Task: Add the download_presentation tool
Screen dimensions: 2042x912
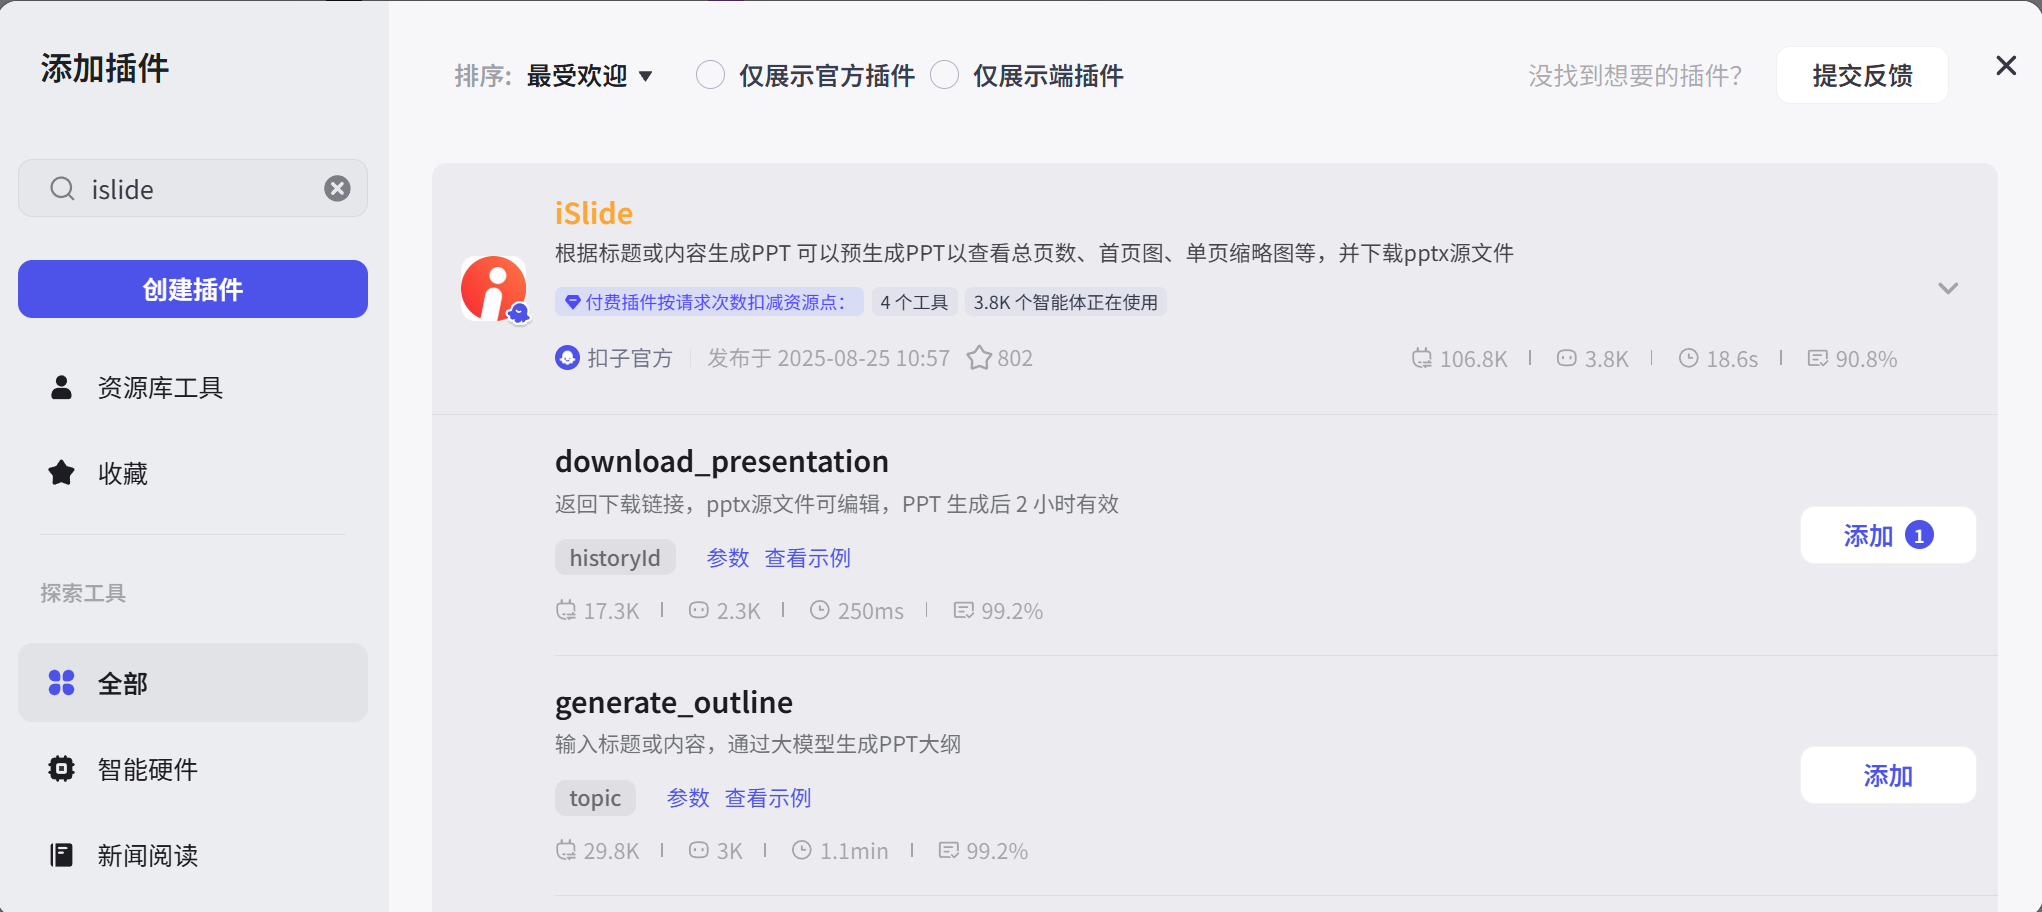Action: [x=1886, y=536]
